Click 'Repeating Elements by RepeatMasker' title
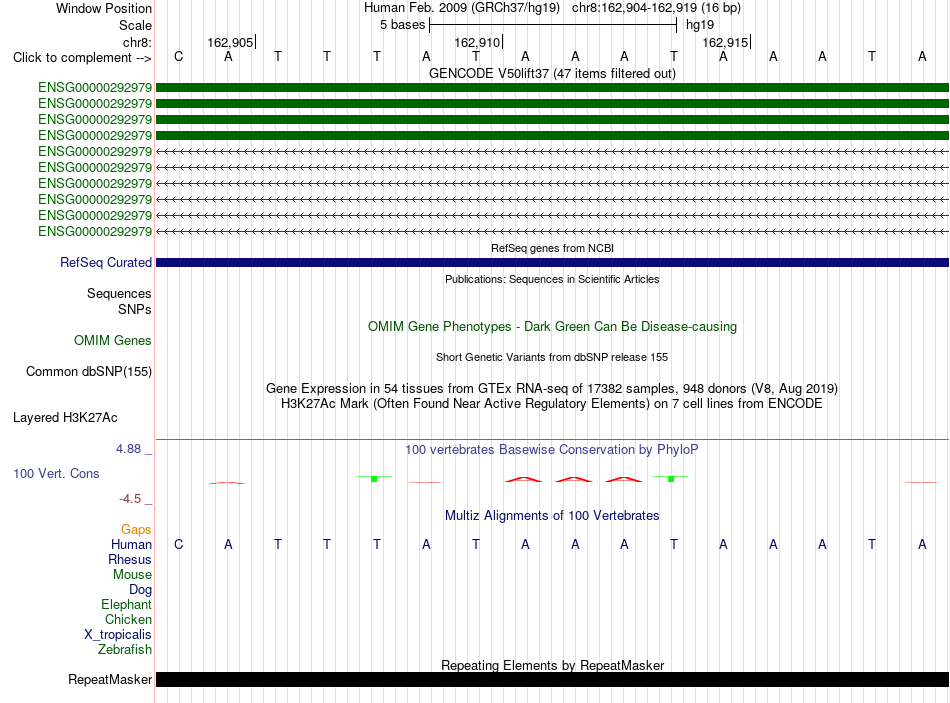 click(x=552, y=665)
